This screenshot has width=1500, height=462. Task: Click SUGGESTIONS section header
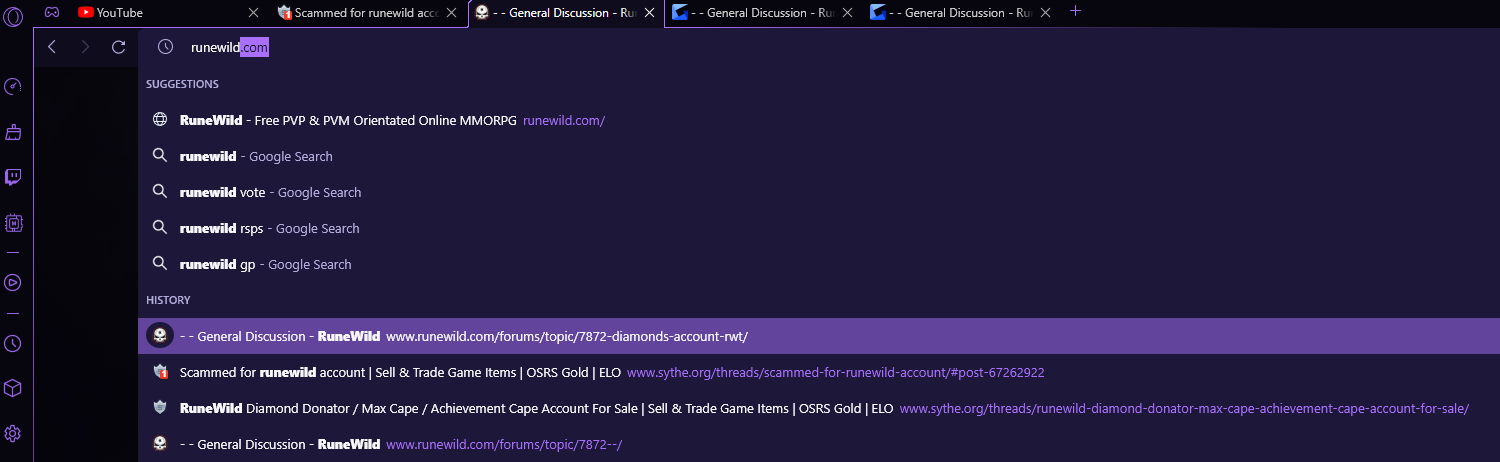tap(182, 84)
